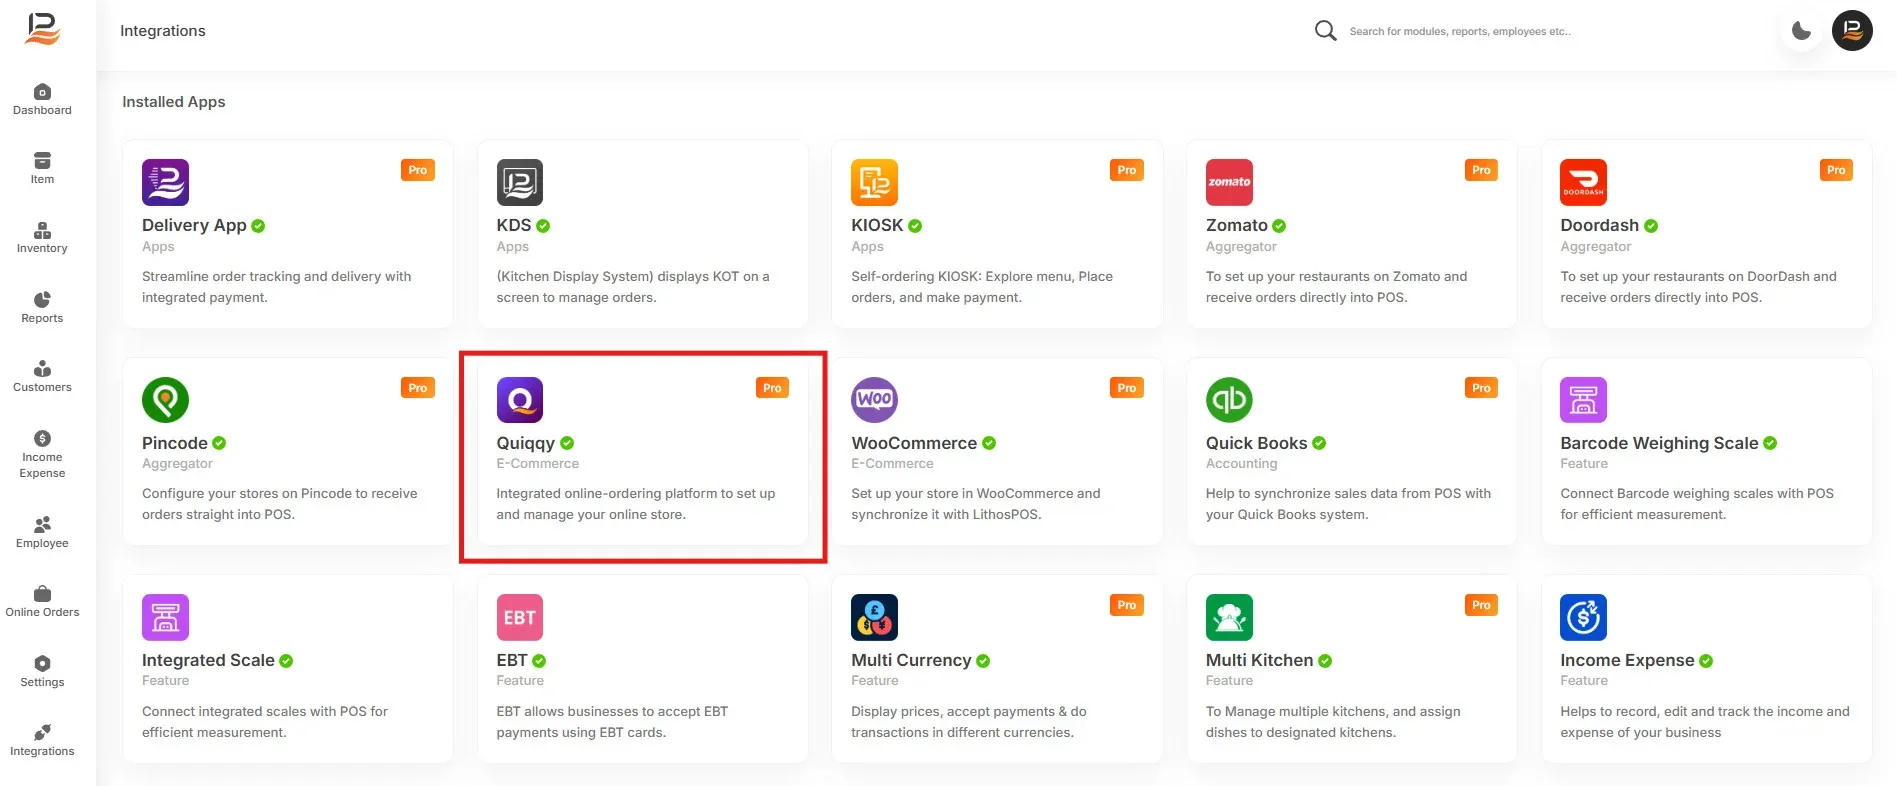Open the KDS app icon
Viewport: 1897px width, 786px height.
click(519, 182)
